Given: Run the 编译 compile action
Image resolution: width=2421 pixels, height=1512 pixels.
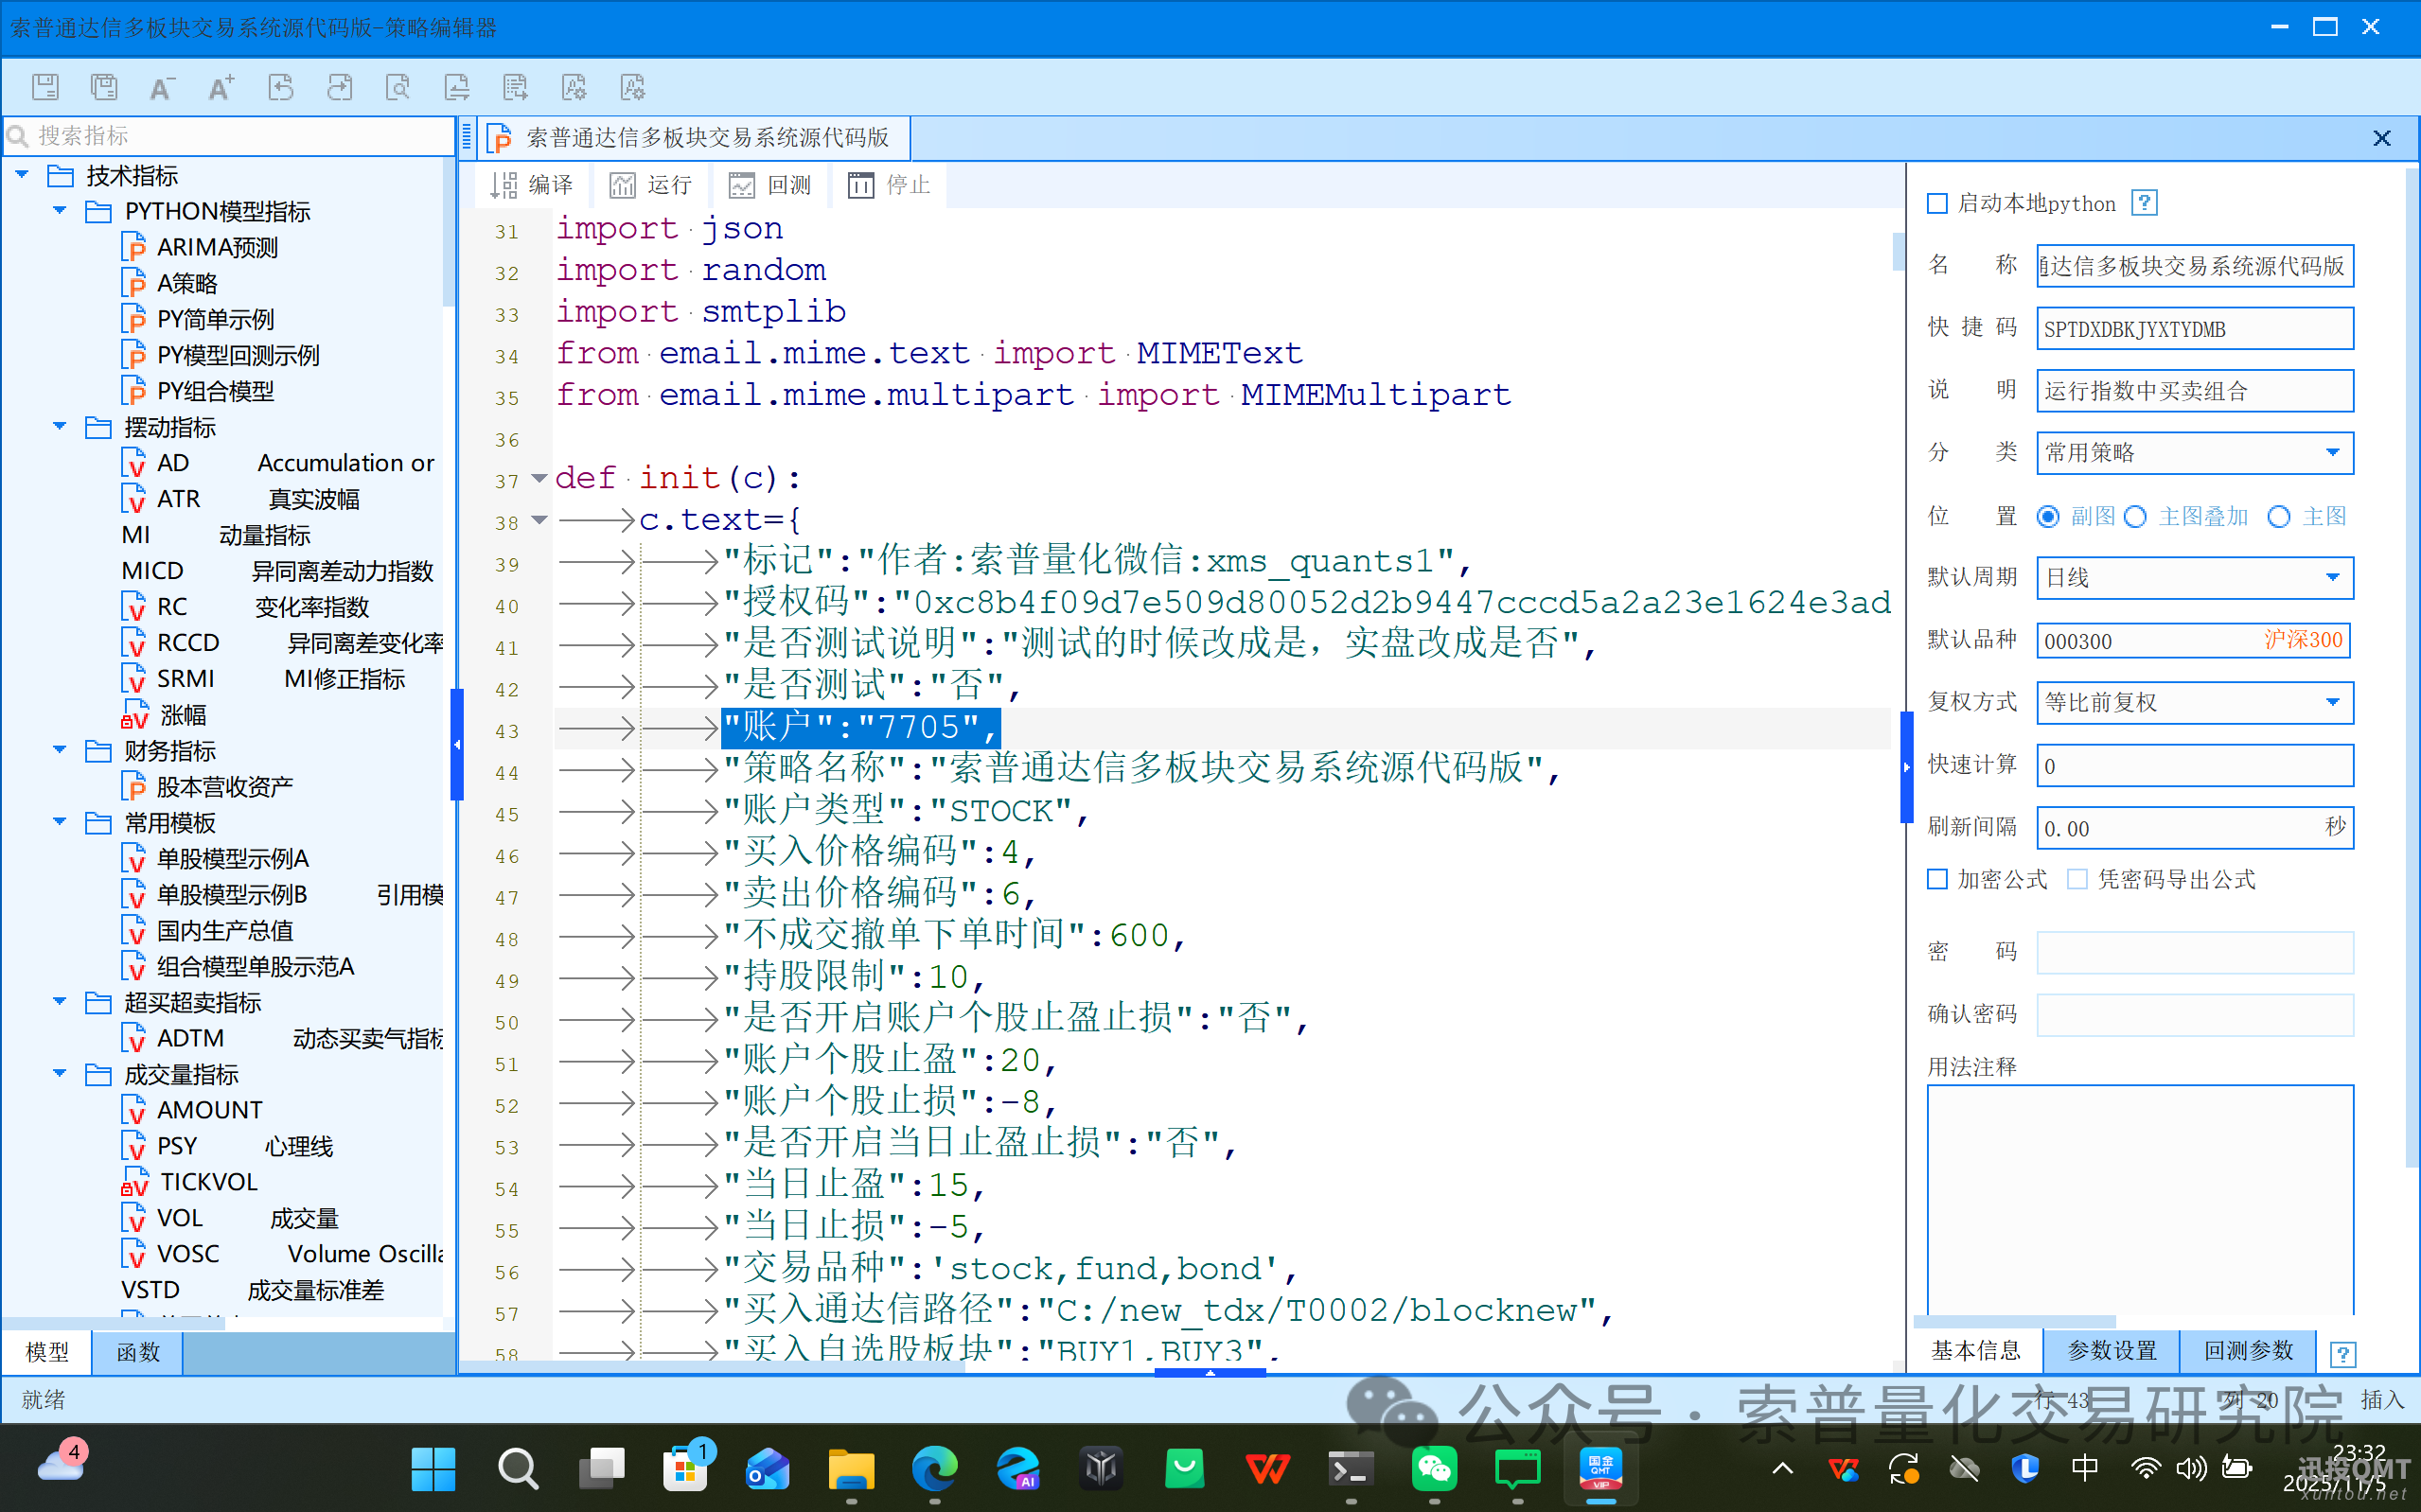Looking at the screenshot, I should [x=532, y=185].
